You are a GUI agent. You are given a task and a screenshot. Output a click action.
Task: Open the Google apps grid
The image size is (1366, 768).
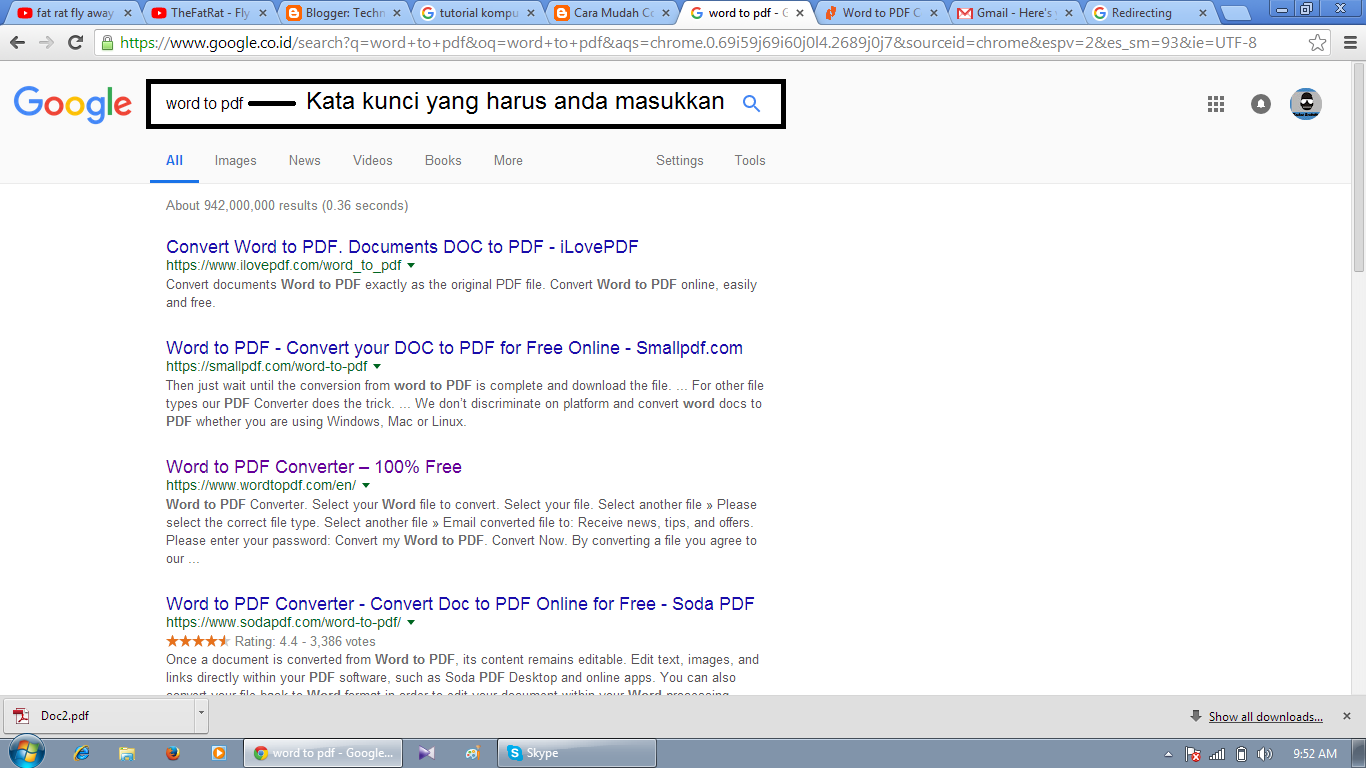[1216, 104]
